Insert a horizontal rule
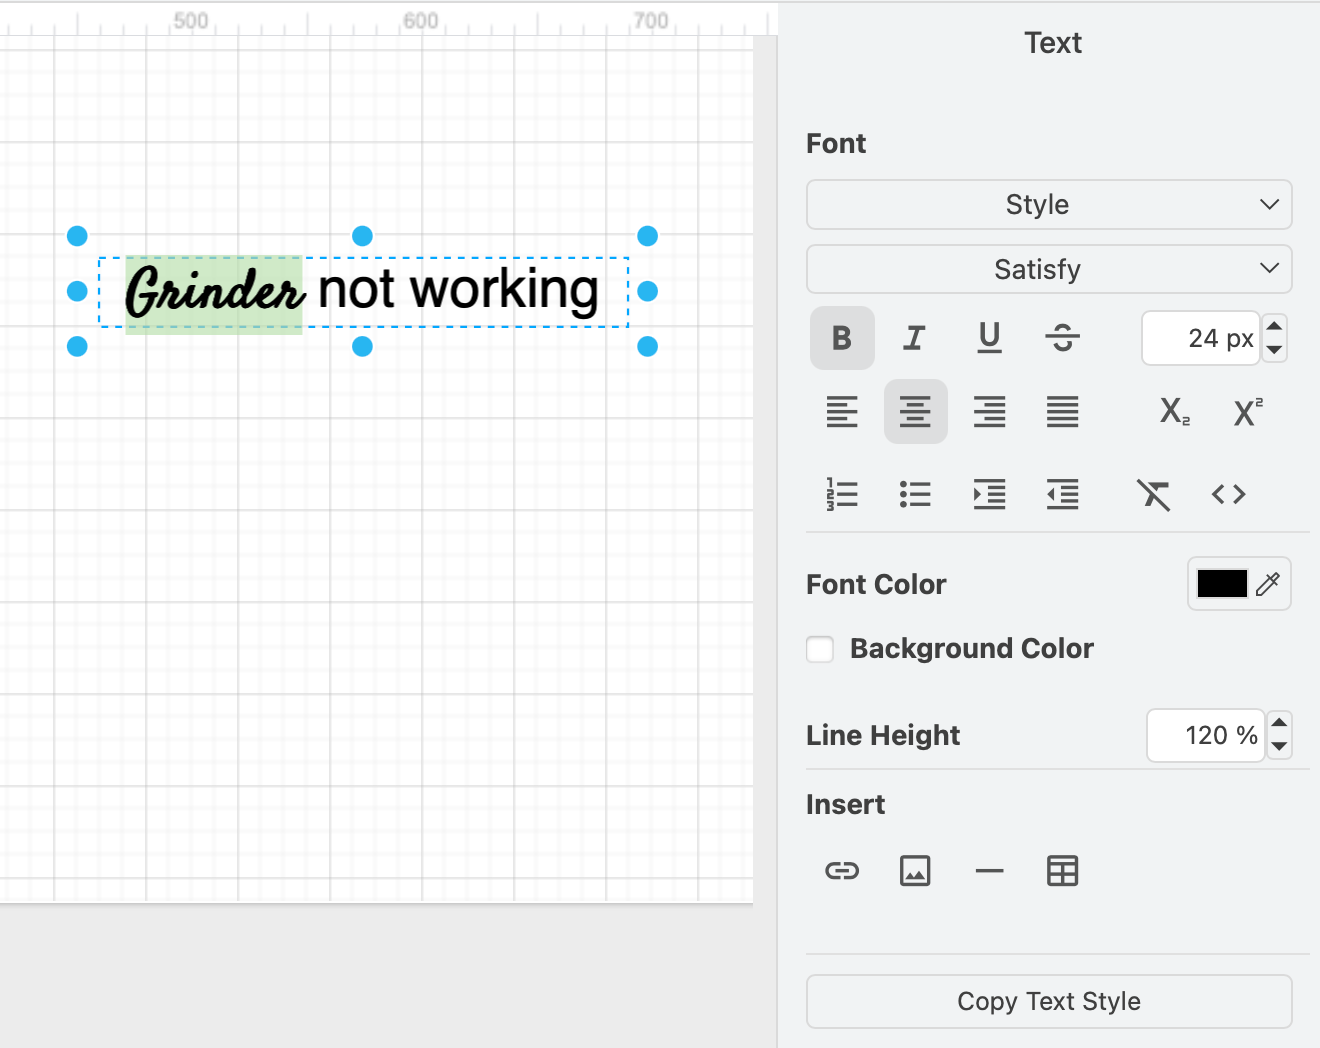The image size is (1320, 1048). (x=989, y=871)
